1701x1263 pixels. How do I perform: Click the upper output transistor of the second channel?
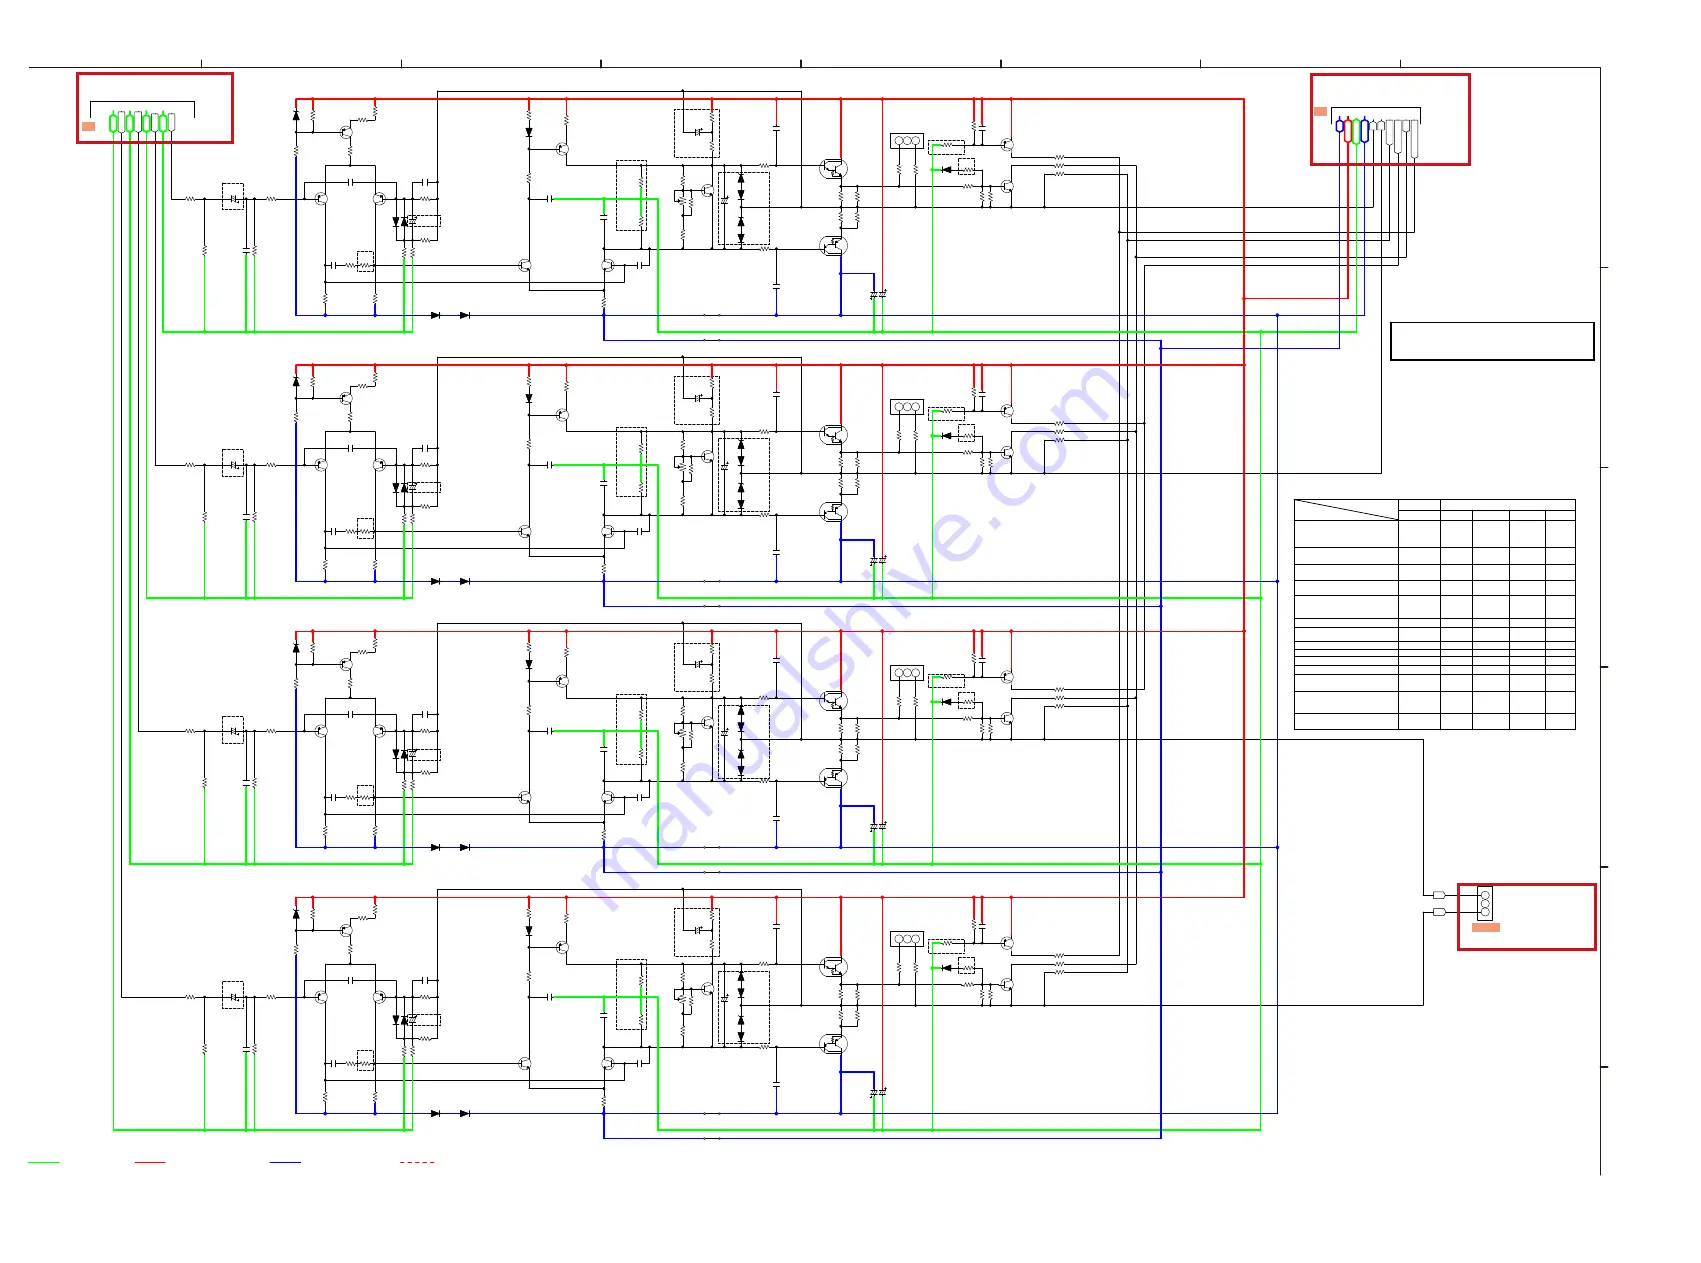click(x=833, y=434)
